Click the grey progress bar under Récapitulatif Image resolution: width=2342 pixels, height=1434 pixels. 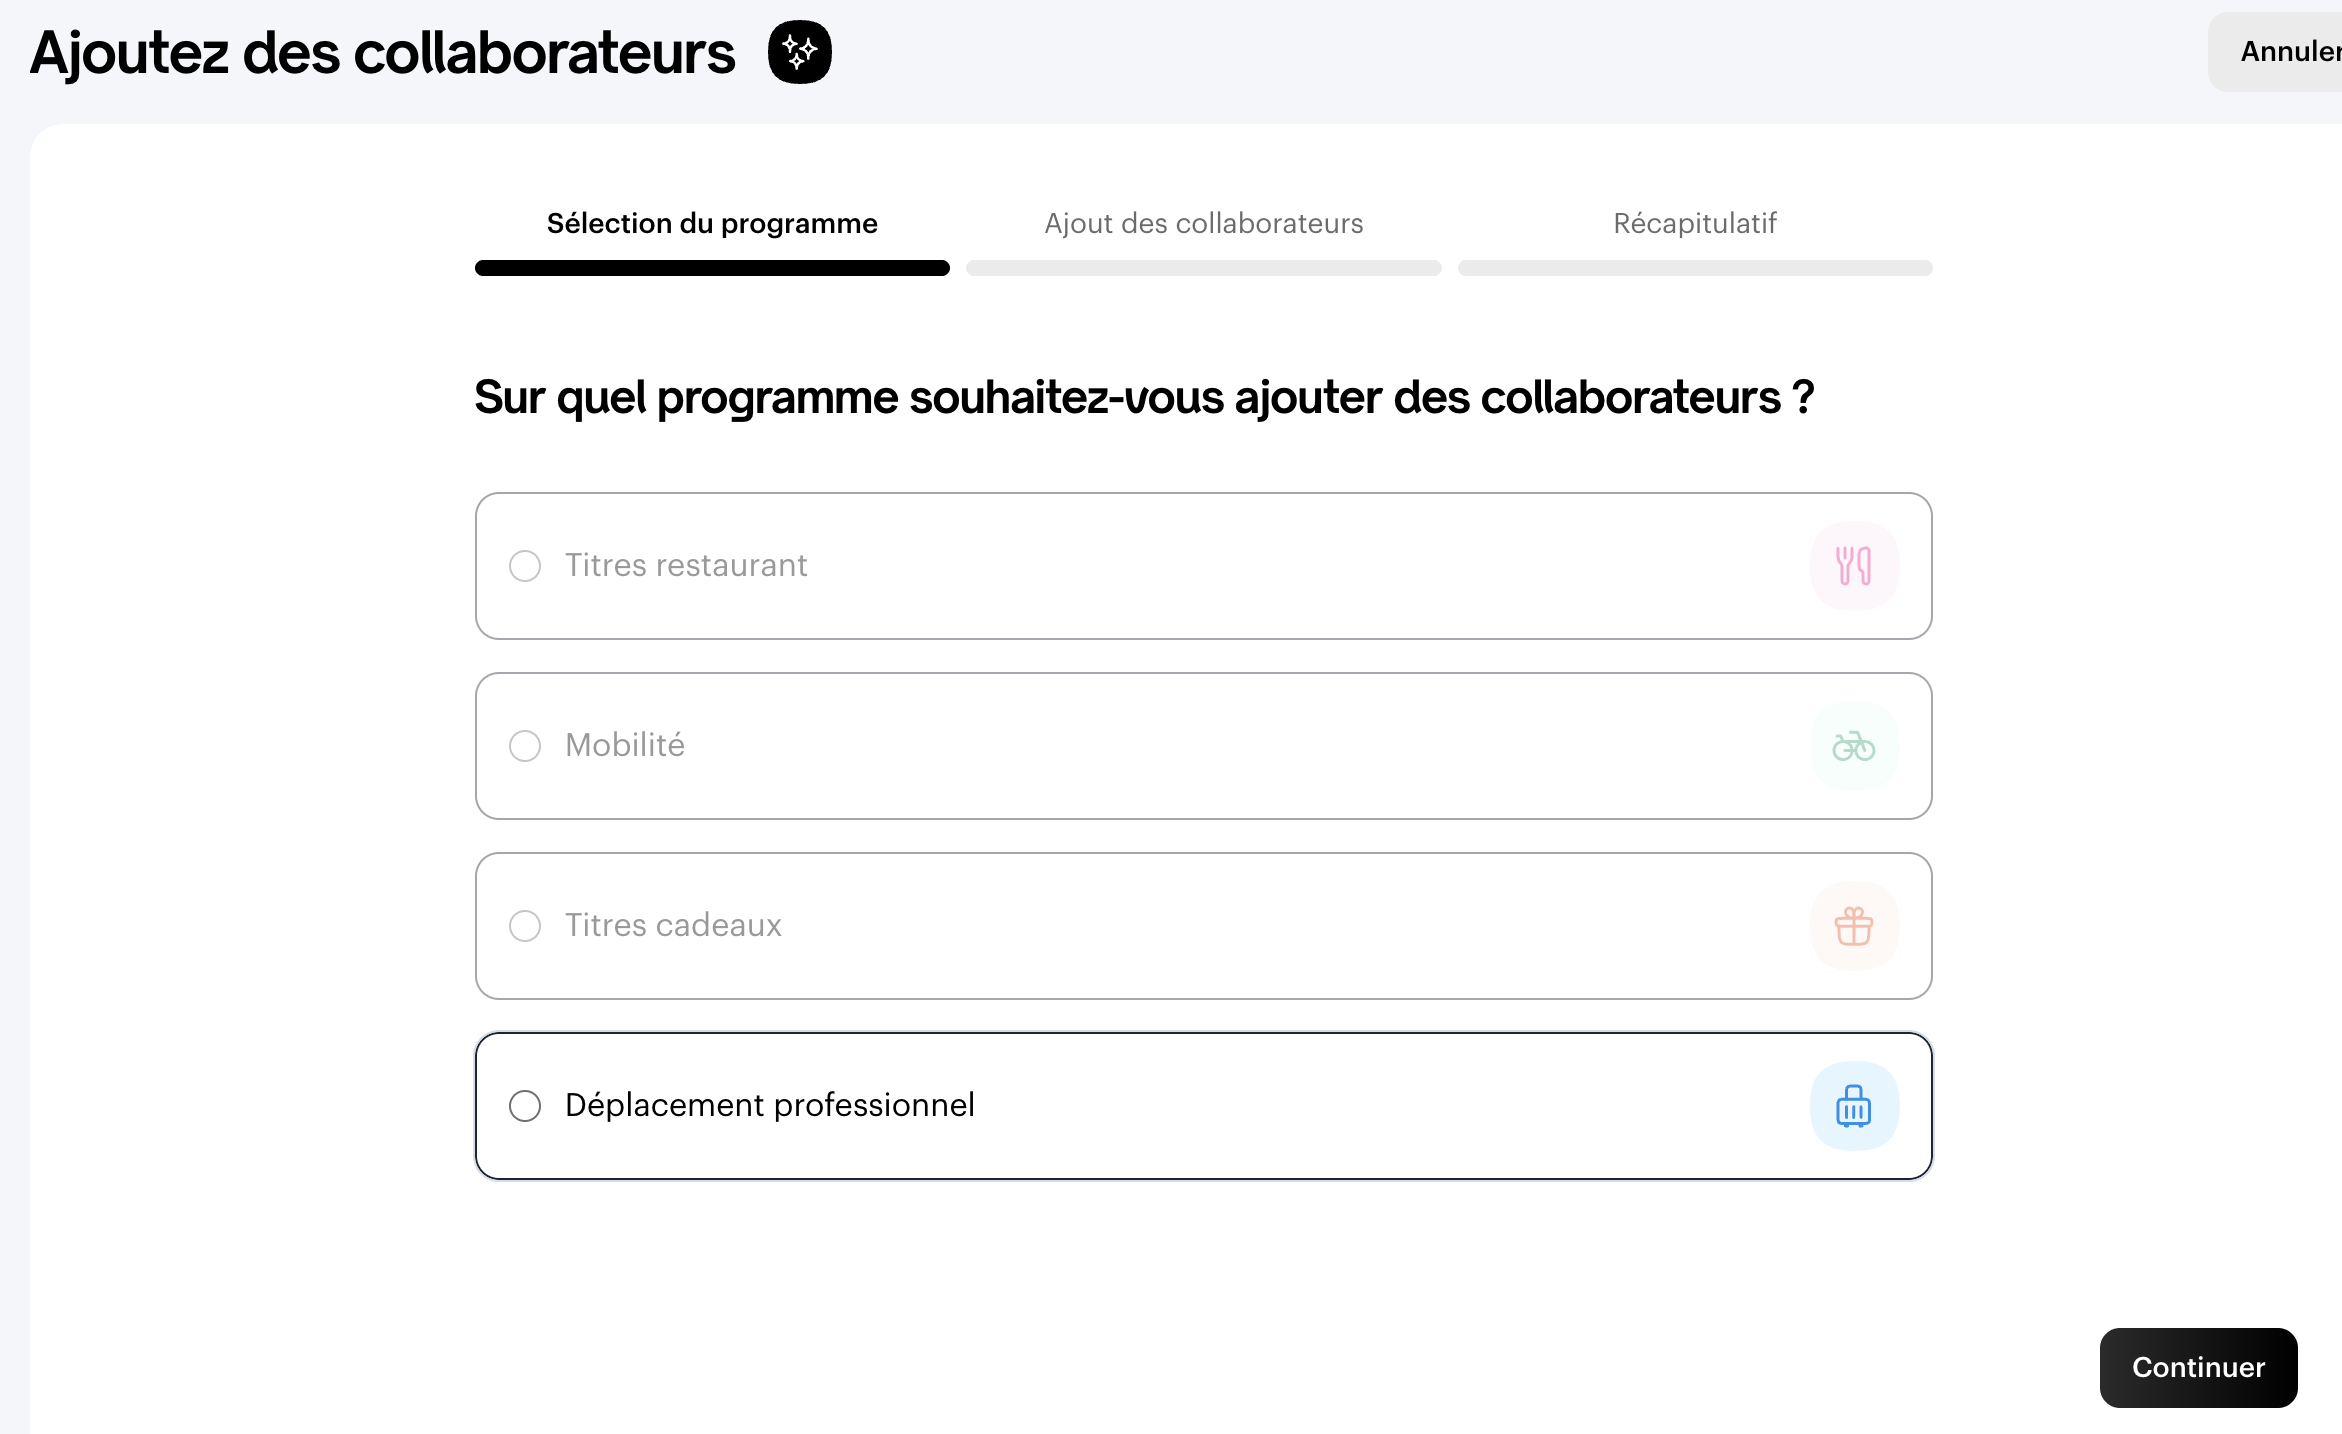[x=1694, y=268]
